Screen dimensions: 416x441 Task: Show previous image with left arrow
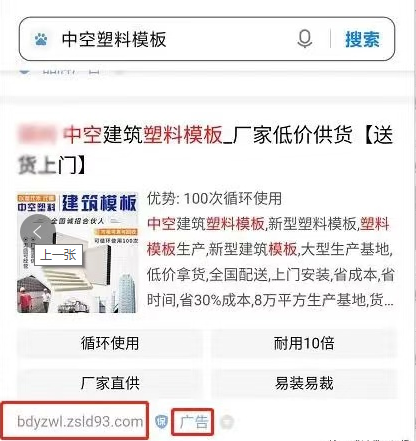pos(38,232)
